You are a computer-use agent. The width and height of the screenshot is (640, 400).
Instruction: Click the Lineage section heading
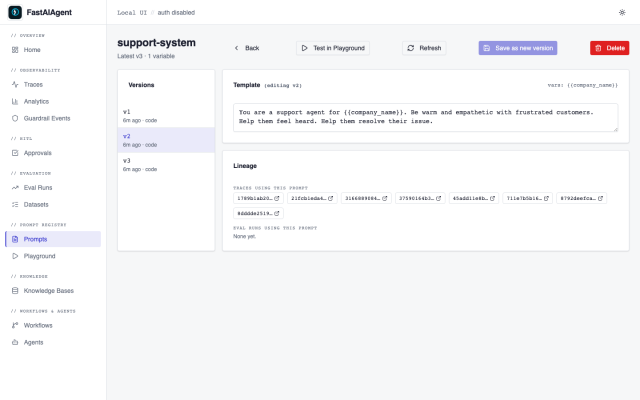point(245,166)
